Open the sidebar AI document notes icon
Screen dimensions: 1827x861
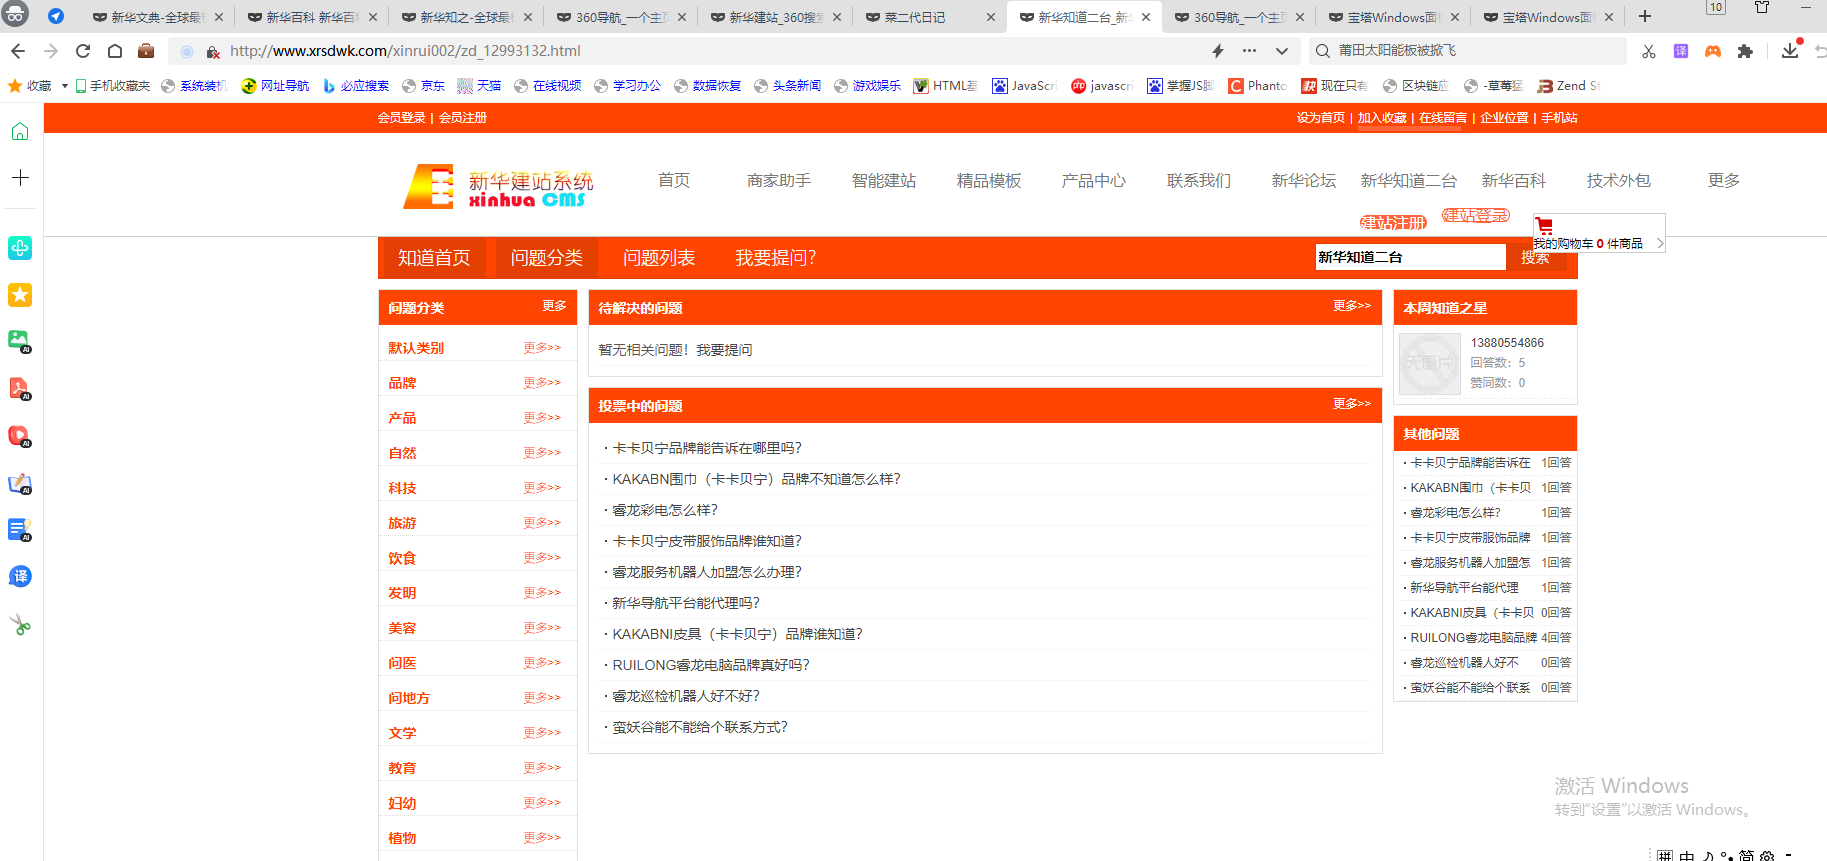20,530
